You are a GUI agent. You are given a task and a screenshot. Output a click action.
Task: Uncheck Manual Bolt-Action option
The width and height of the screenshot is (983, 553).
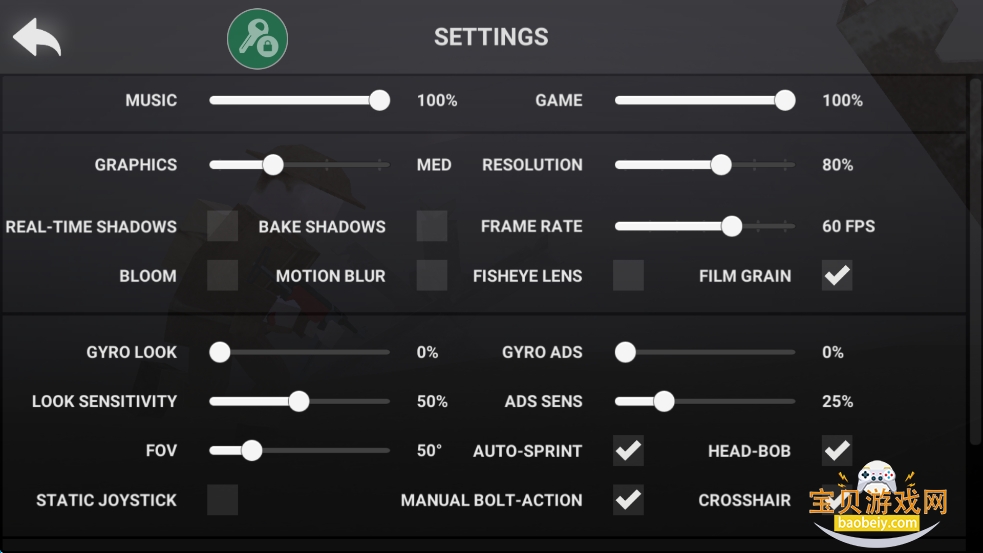point(628,499)
